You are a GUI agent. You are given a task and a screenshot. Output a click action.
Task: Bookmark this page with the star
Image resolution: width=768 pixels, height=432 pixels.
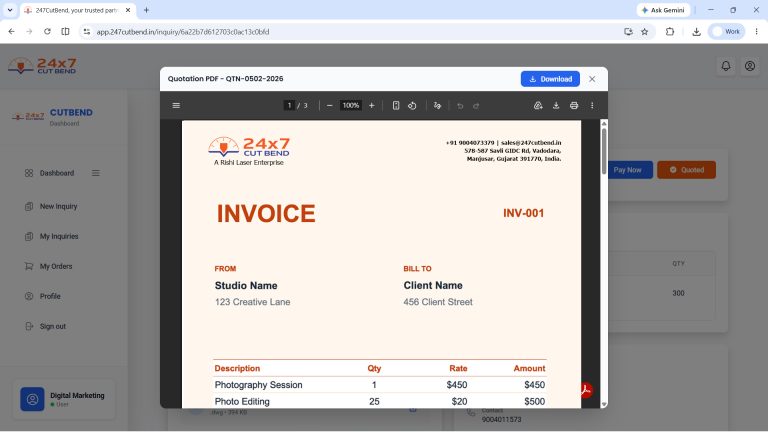[x=645, y=31]
